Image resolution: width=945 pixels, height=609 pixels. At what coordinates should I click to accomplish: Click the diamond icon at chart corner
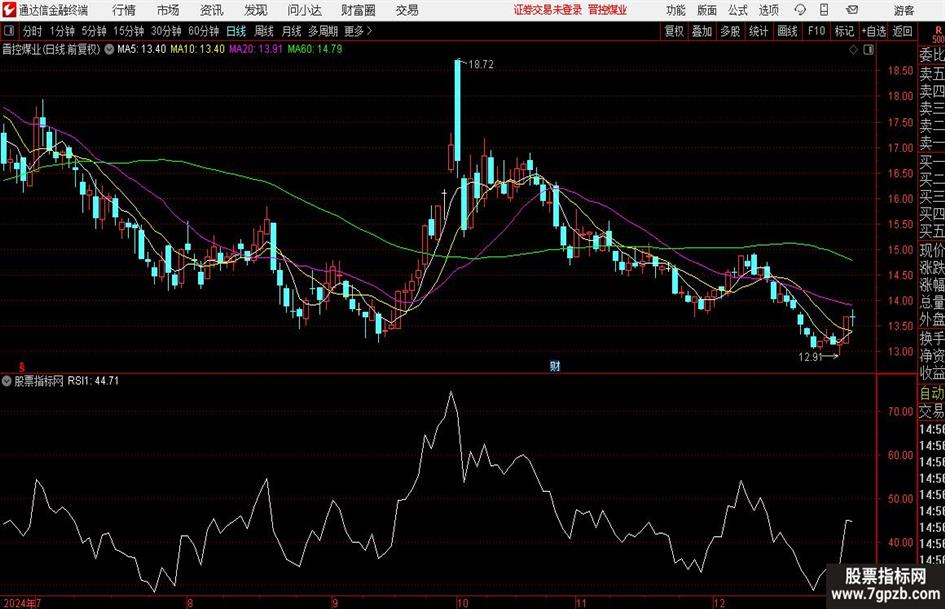pos(853,50)
